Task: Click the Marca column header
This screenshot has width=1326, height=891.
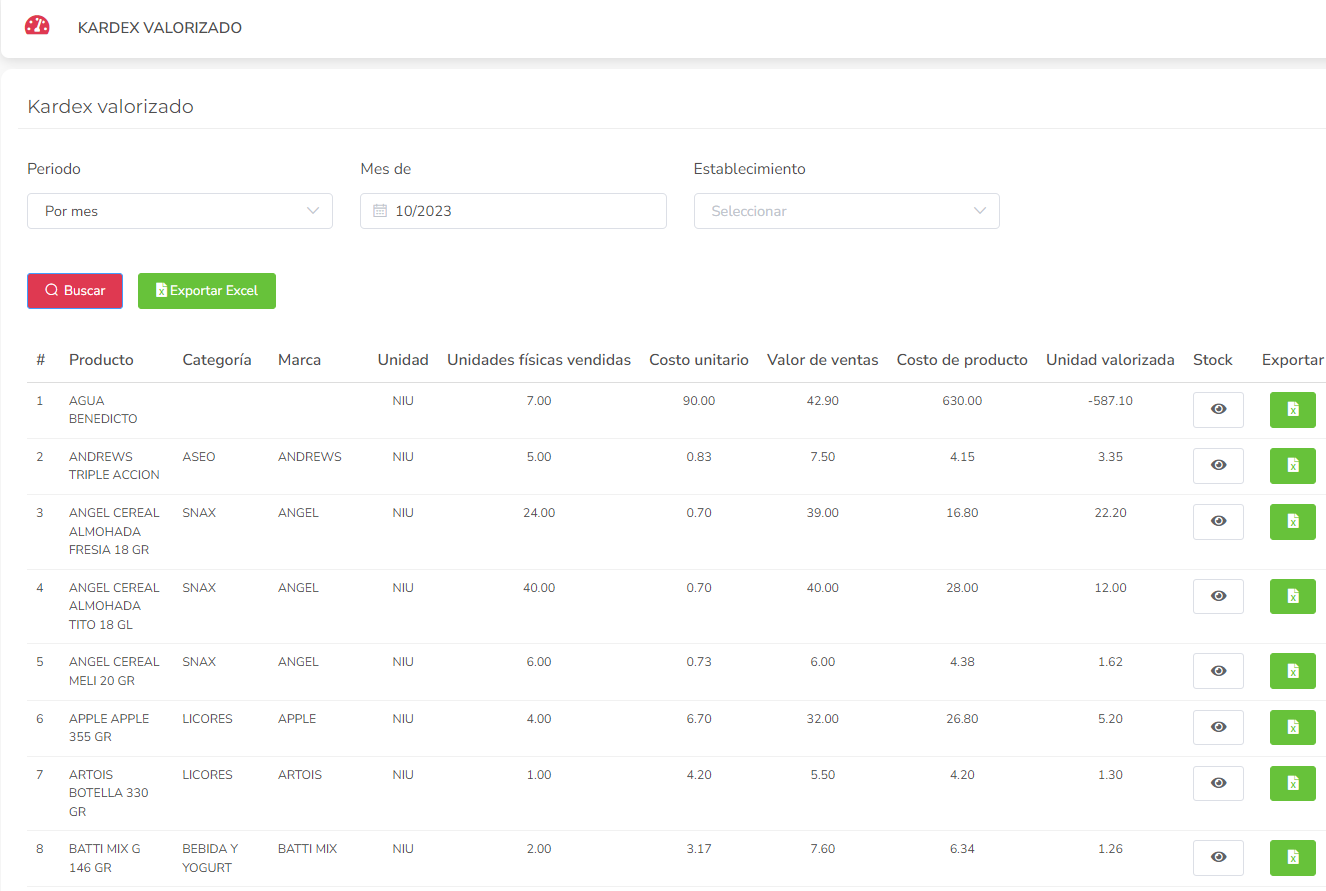Action: click(299, 360)
